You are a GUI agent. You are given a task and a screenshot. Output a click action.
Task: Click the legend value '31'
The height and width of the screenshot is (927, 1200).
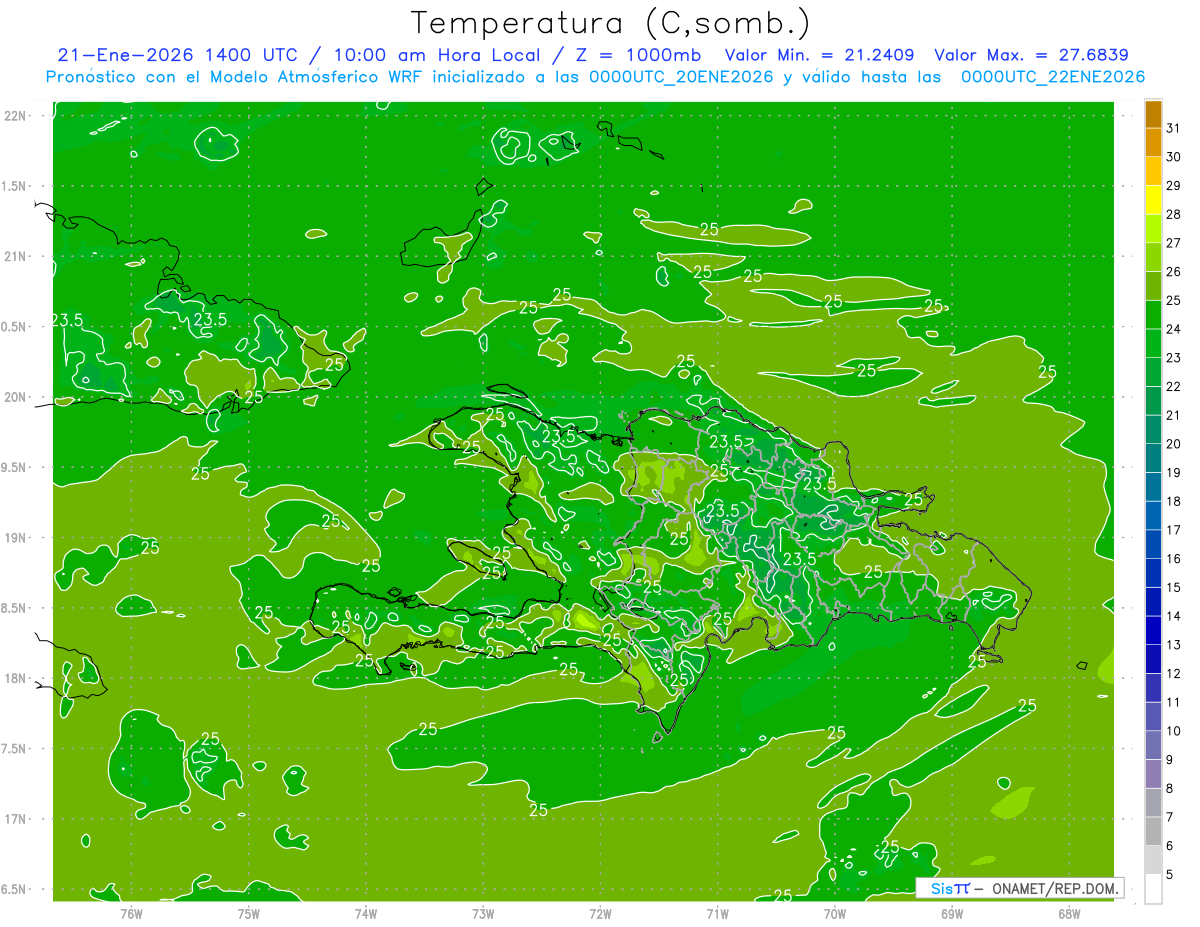click(1173, 128)
